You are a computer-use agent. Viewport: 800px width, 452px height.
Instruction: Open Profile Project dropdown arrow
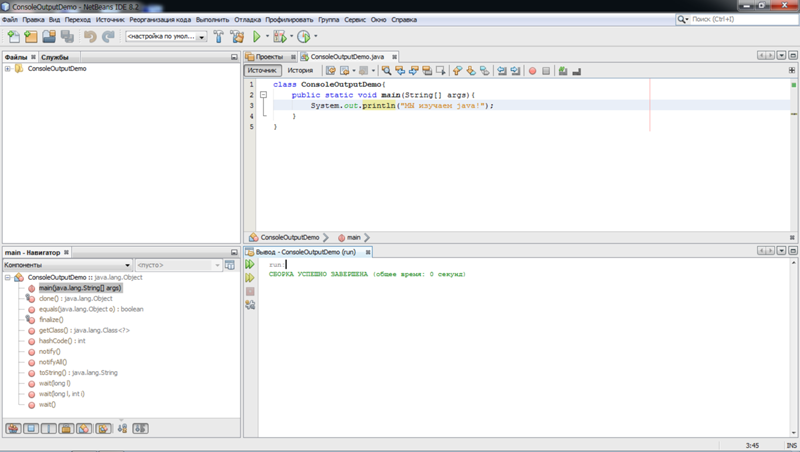pyautogui.click(x=315, y=37)
